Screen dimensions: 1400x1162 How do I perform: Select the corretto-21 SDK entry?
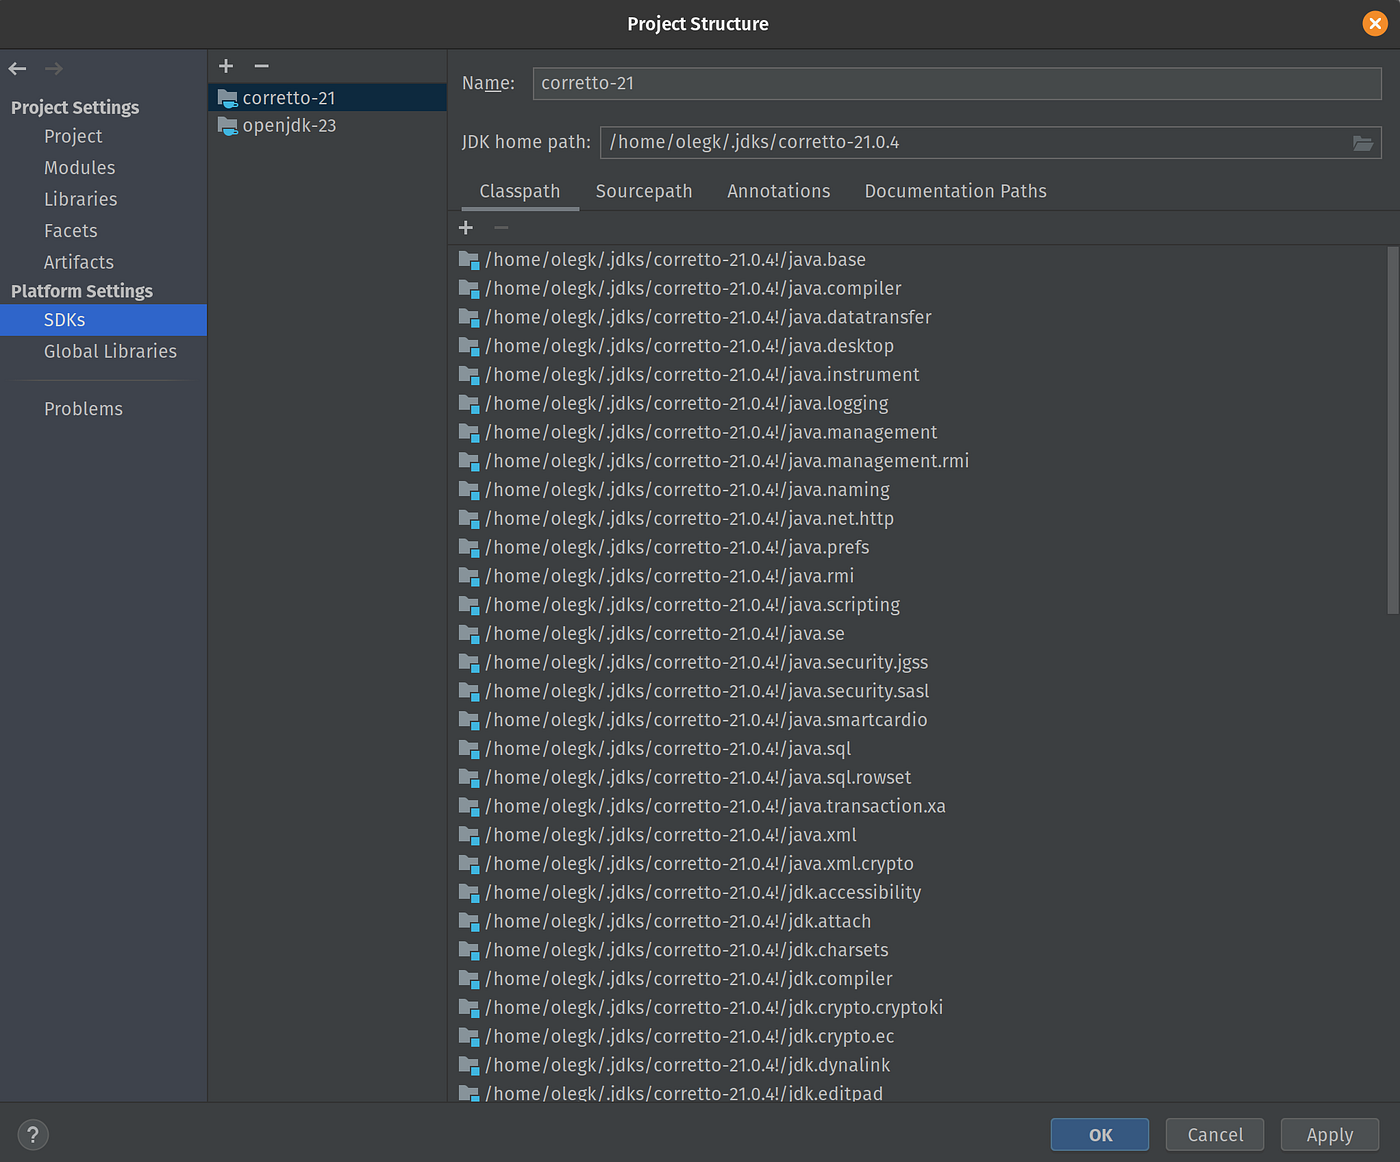coord(327,98)
